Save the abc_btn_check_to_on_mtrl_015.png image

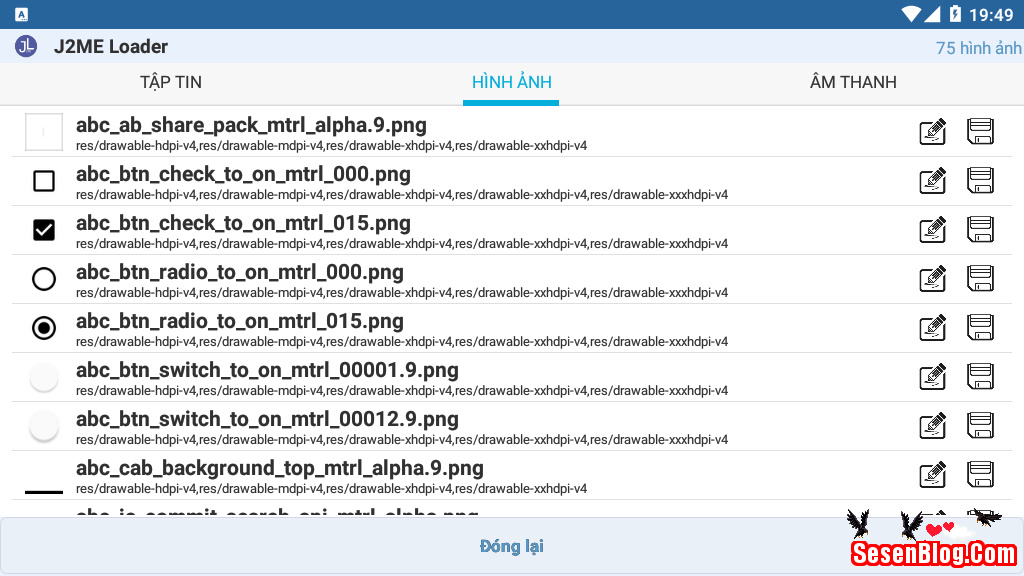click(980, 230)
